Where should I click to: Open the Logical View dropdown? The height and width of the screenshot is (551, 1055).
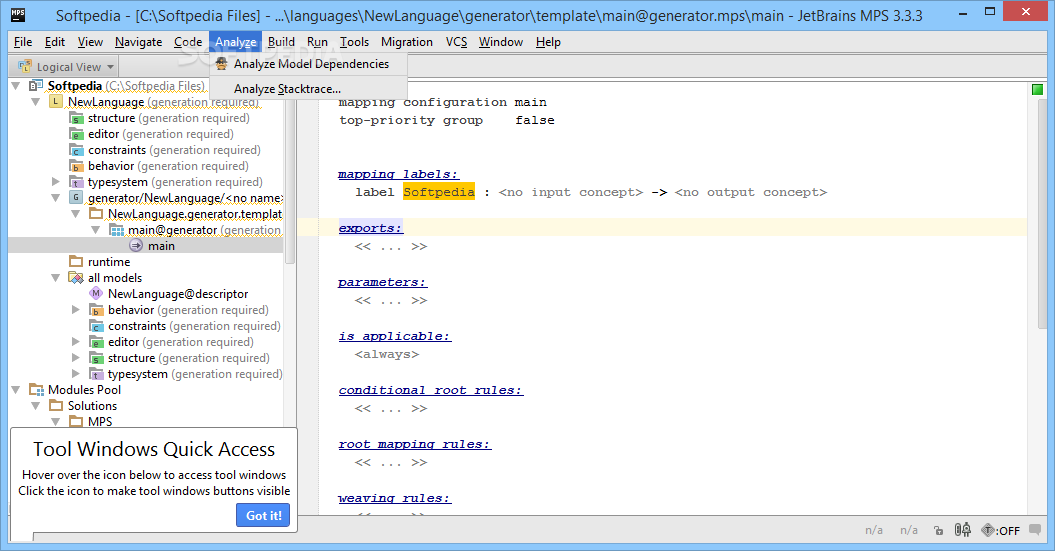65,67
